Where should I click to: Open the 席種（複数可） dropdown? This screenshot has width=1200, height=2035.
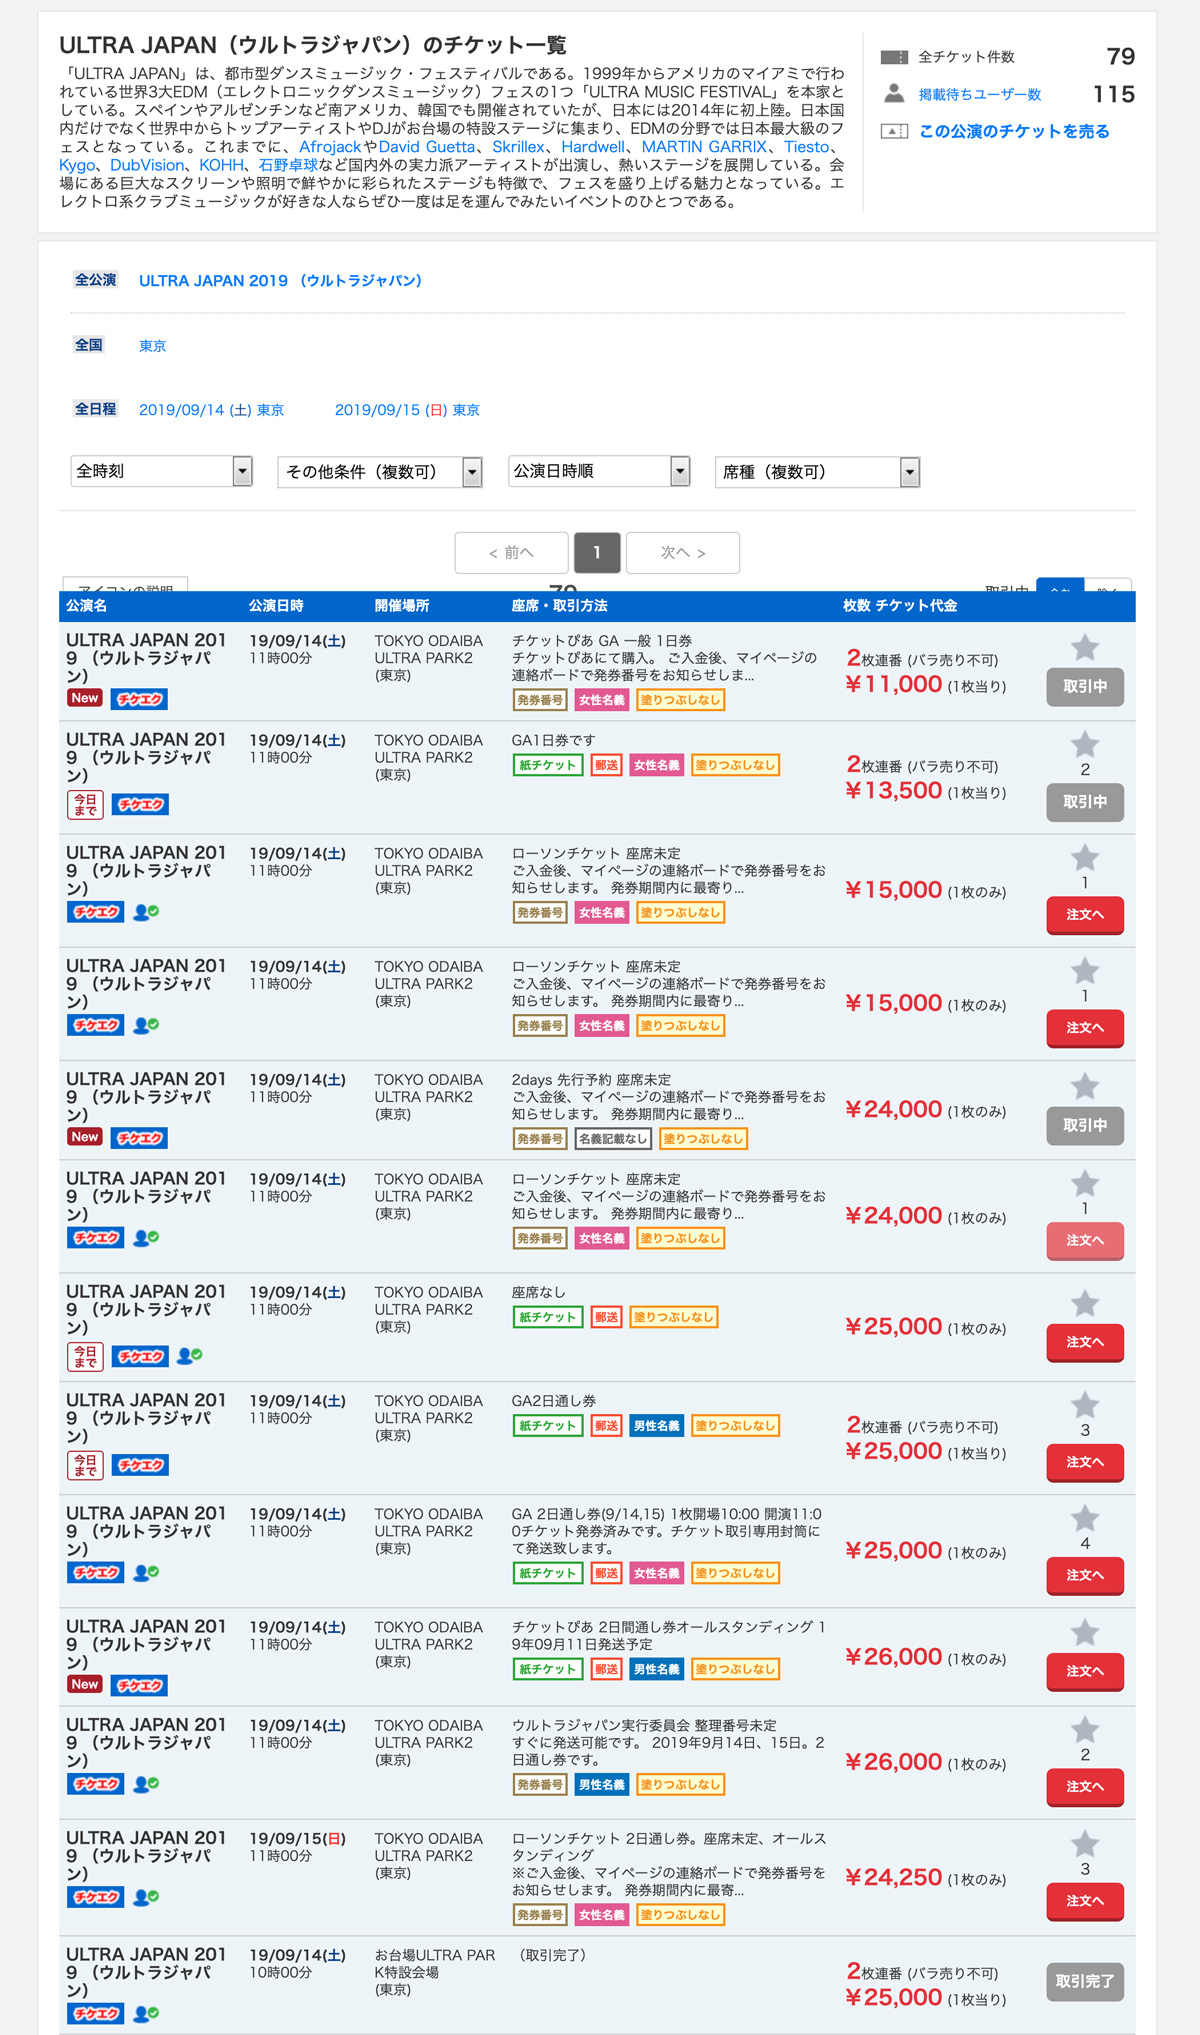click(817, 472)
